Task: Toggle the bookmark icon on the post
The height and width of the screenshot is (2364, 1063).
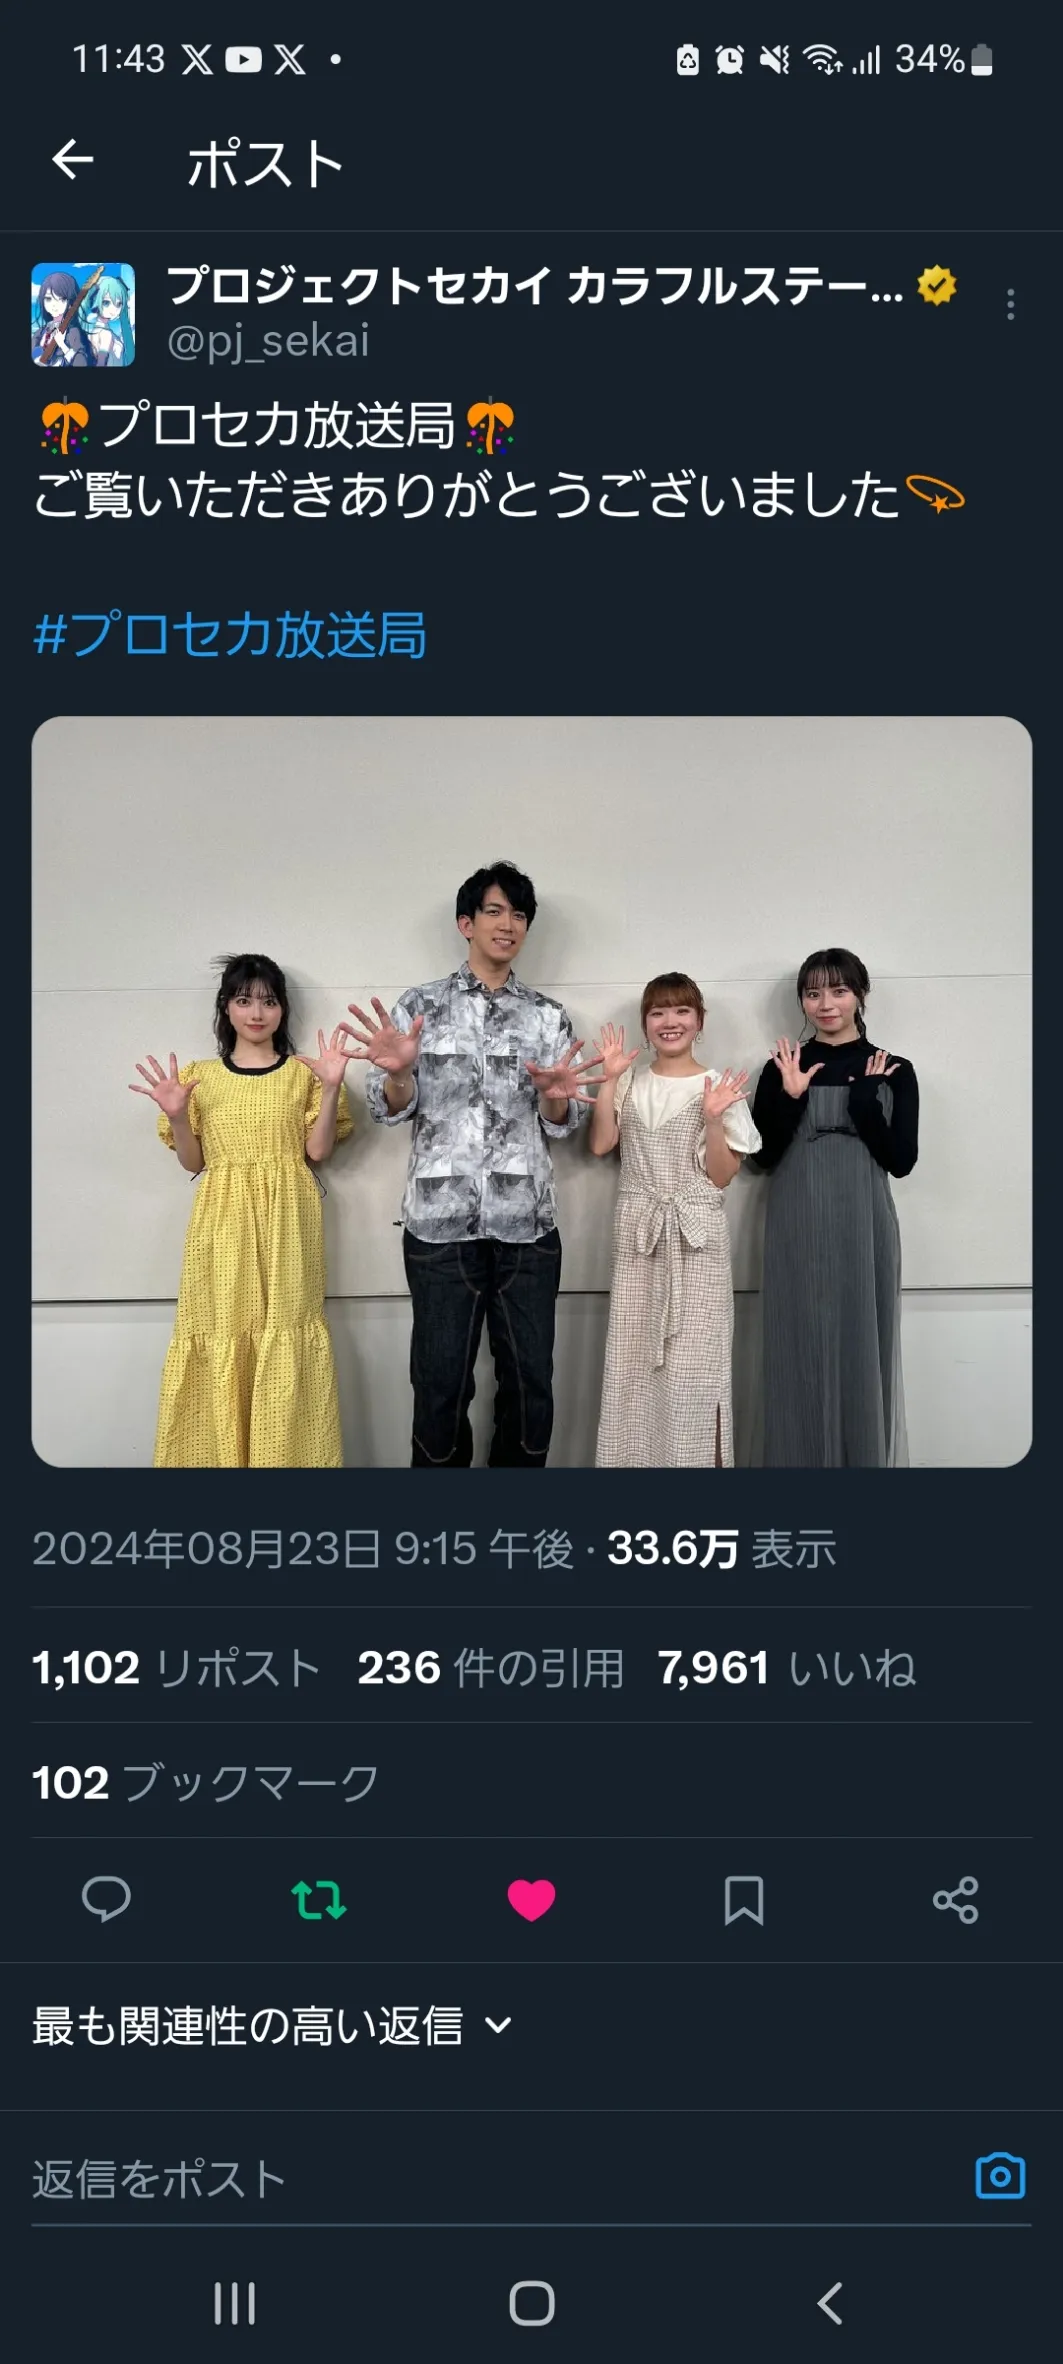Action: [743, 1900]
